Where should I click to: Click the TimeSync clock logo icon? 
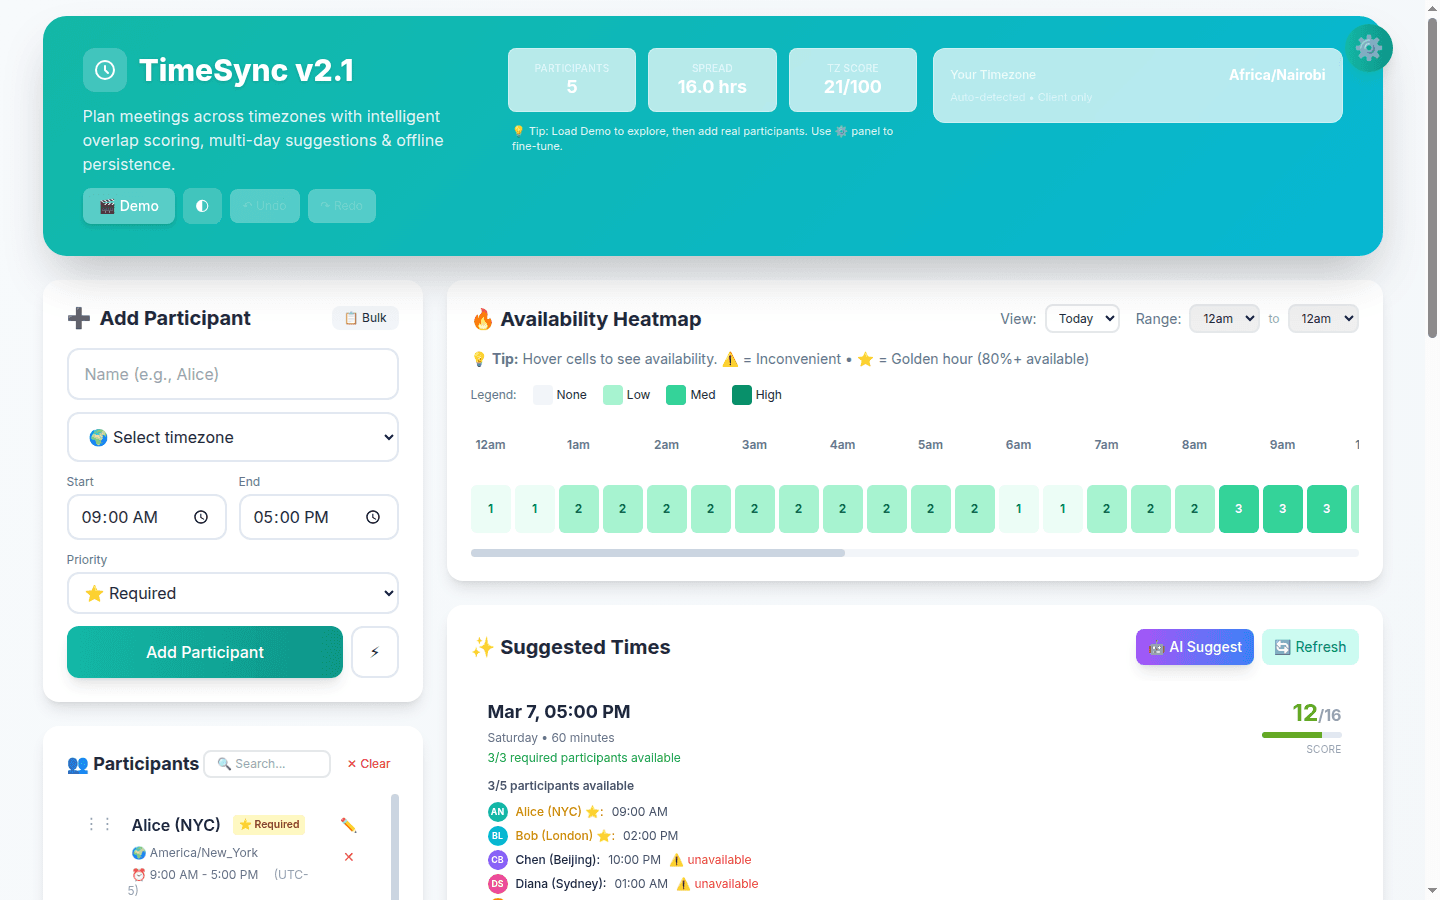pyautogui.click(x=105, y=70)
